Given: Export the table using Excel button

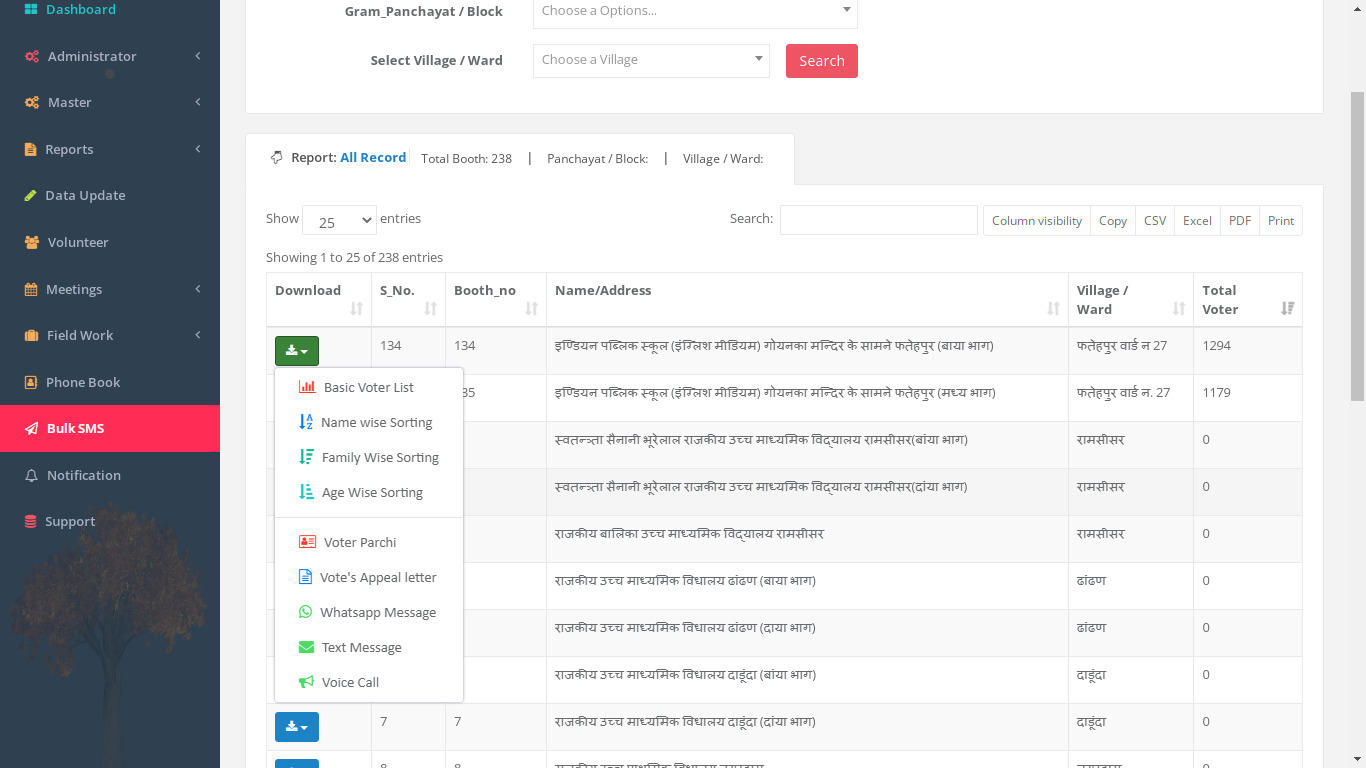Looking at the screenshot, I should 1197,221.
